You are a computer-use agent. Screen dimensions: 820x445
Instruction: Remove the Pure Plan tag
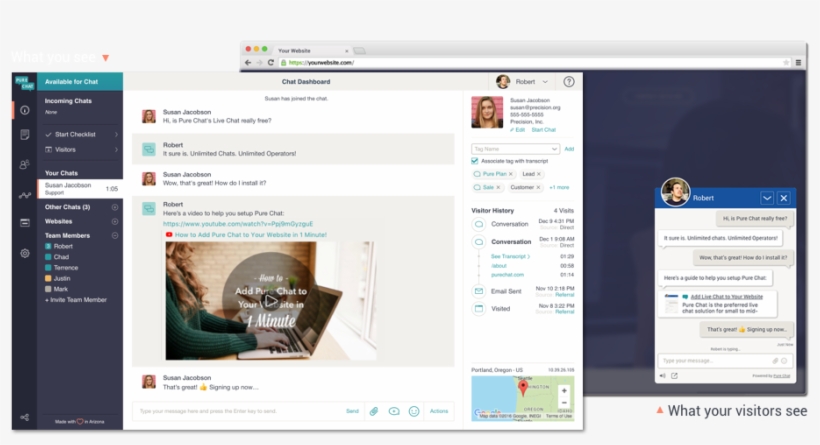(511, 174)
